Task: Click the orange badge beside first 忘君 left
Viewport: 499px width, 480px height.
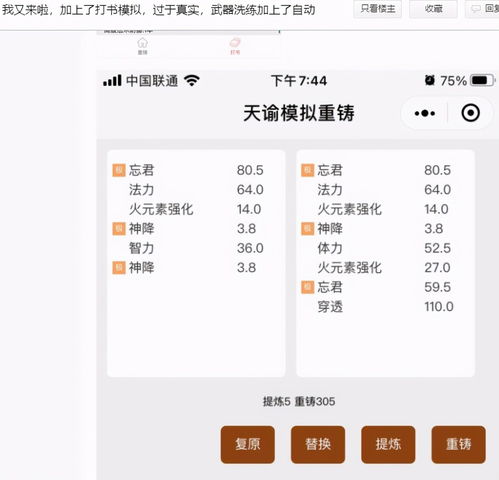Action: tap(119, 170)
